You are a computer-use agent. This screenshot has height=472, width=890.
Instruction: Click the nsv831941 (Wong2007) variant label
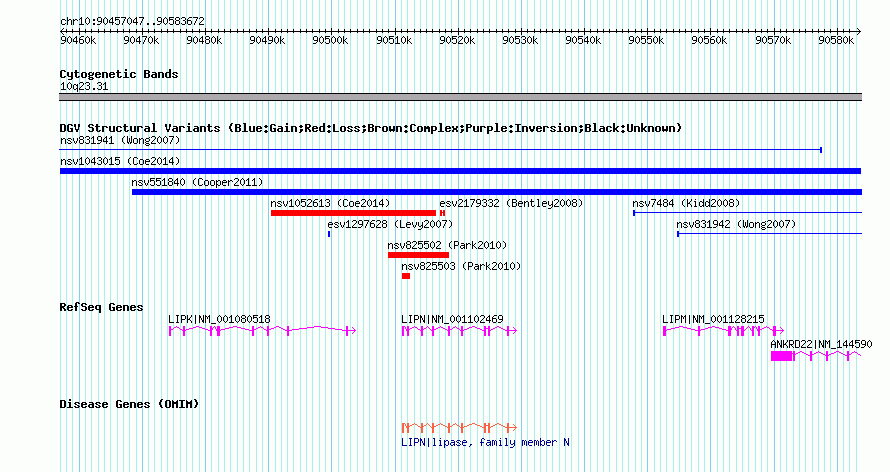[120, 140]
